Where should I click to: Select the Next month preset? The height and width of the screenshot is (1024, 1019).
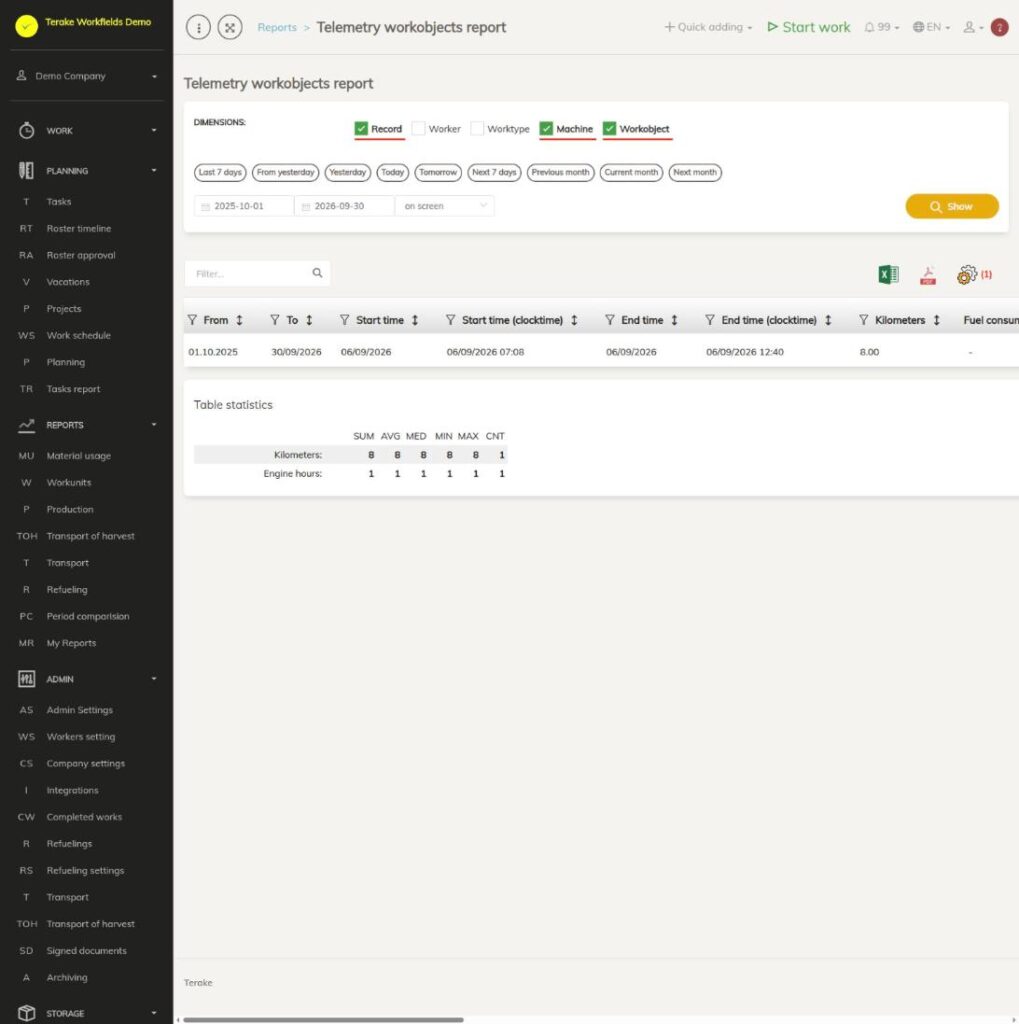click(695, 172)
